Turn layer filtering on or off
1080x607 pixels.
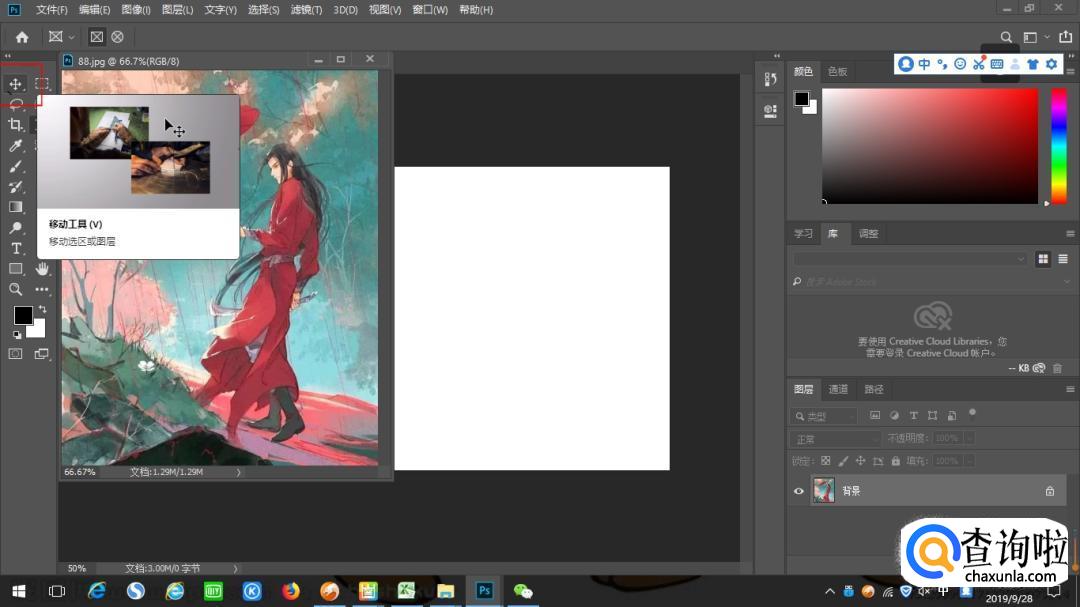(973, 413)
